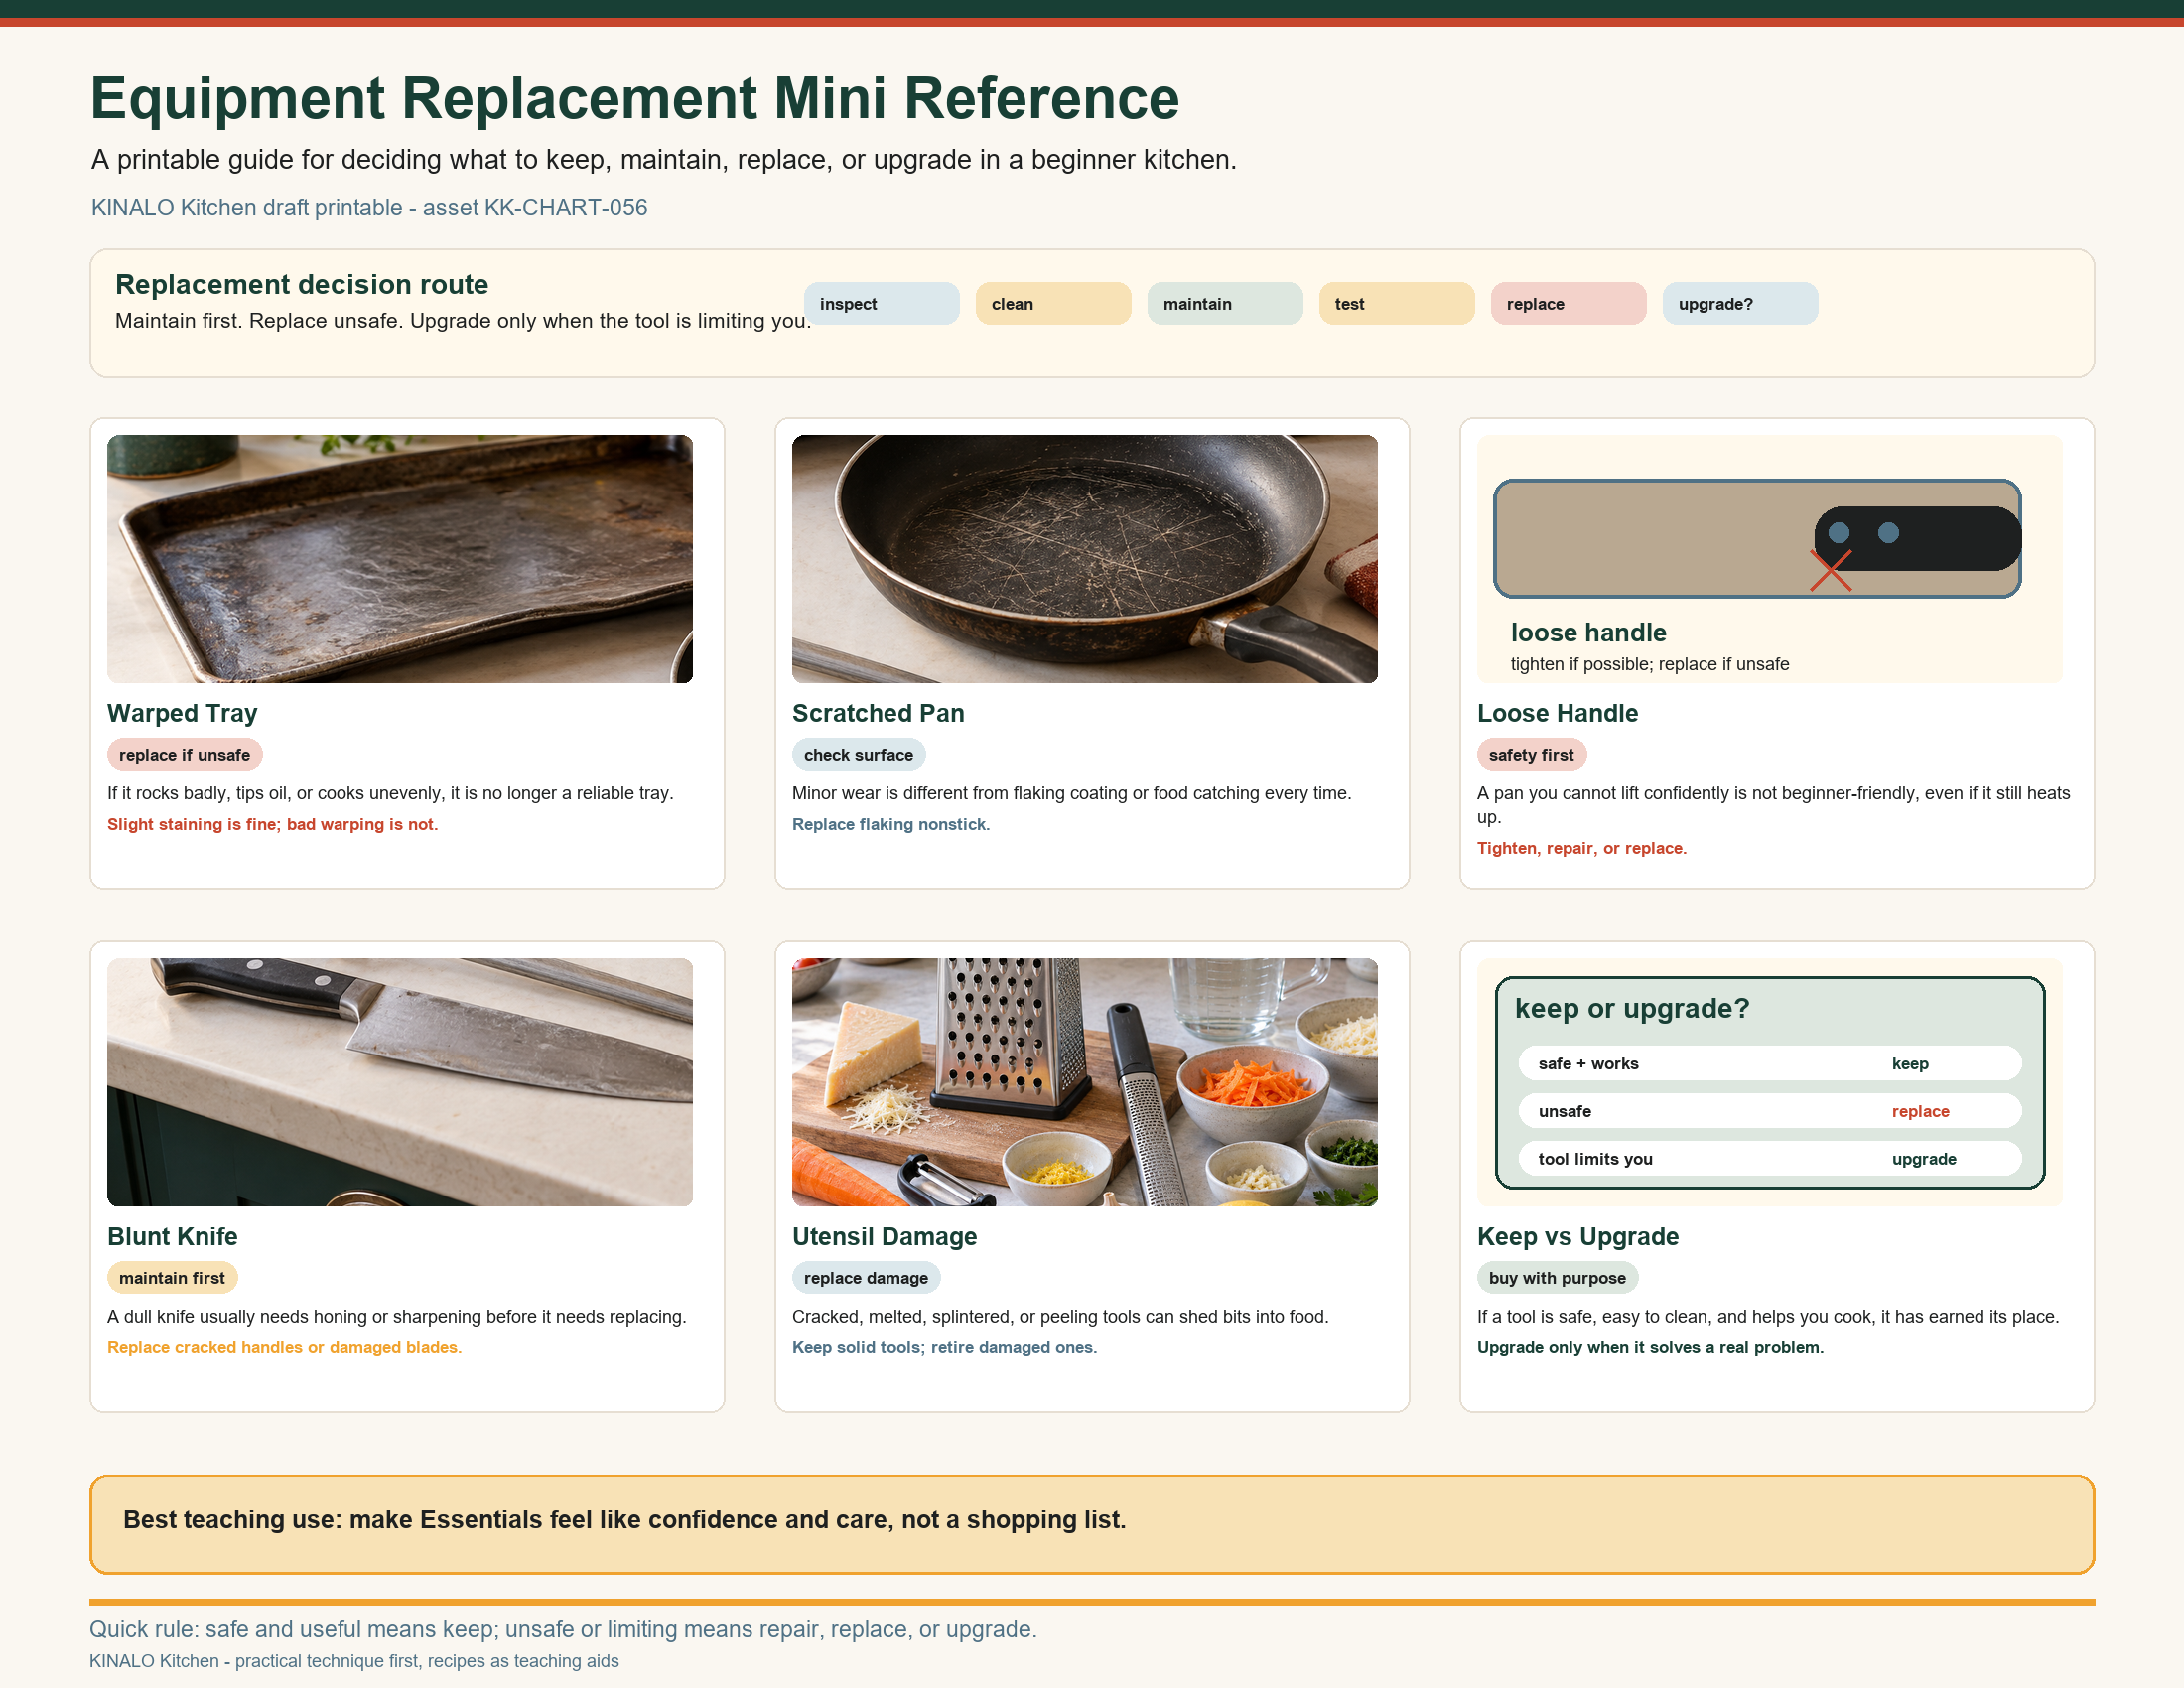Screen dimensions: 2184x1688
Task: Click the red X on loose handle diagram
Action: point(1831,571)
